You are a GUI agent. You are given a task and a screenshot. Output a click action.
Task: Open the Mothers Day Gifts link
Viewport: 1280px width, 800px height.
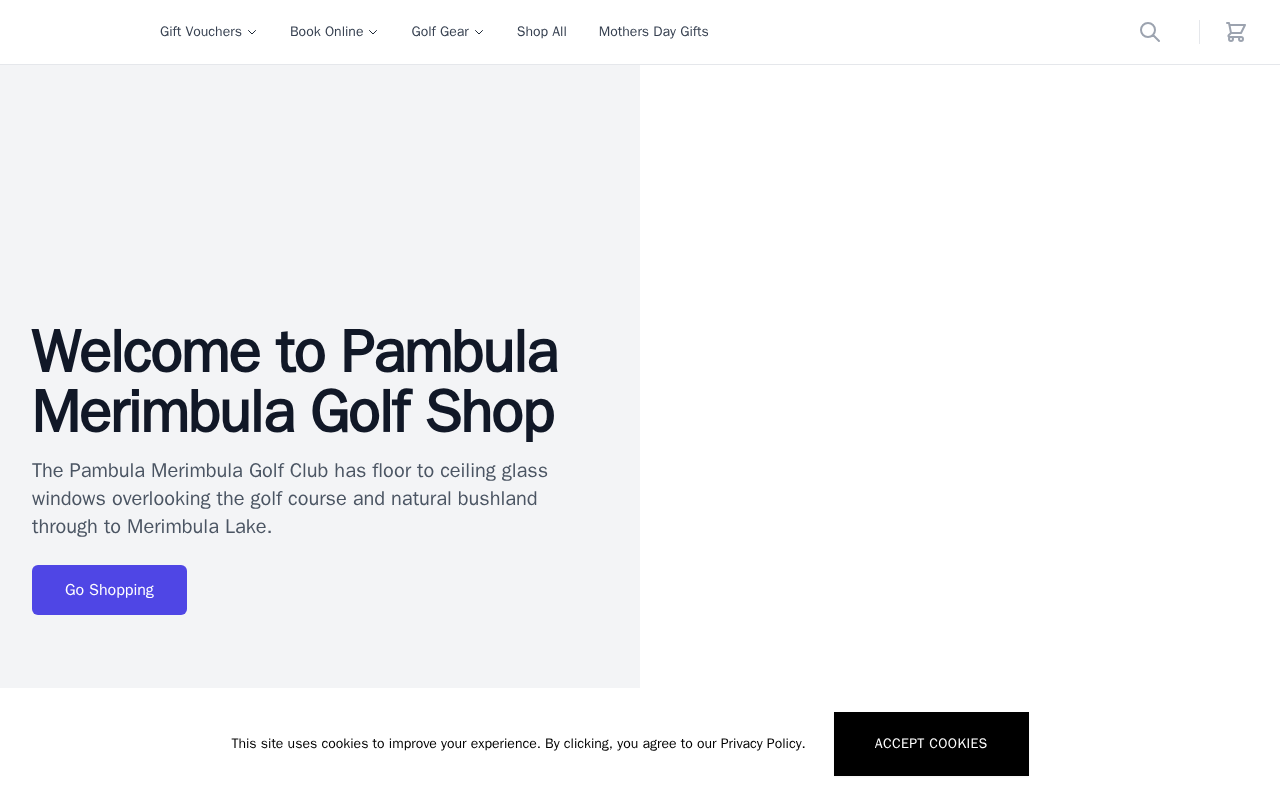(654, 32)
